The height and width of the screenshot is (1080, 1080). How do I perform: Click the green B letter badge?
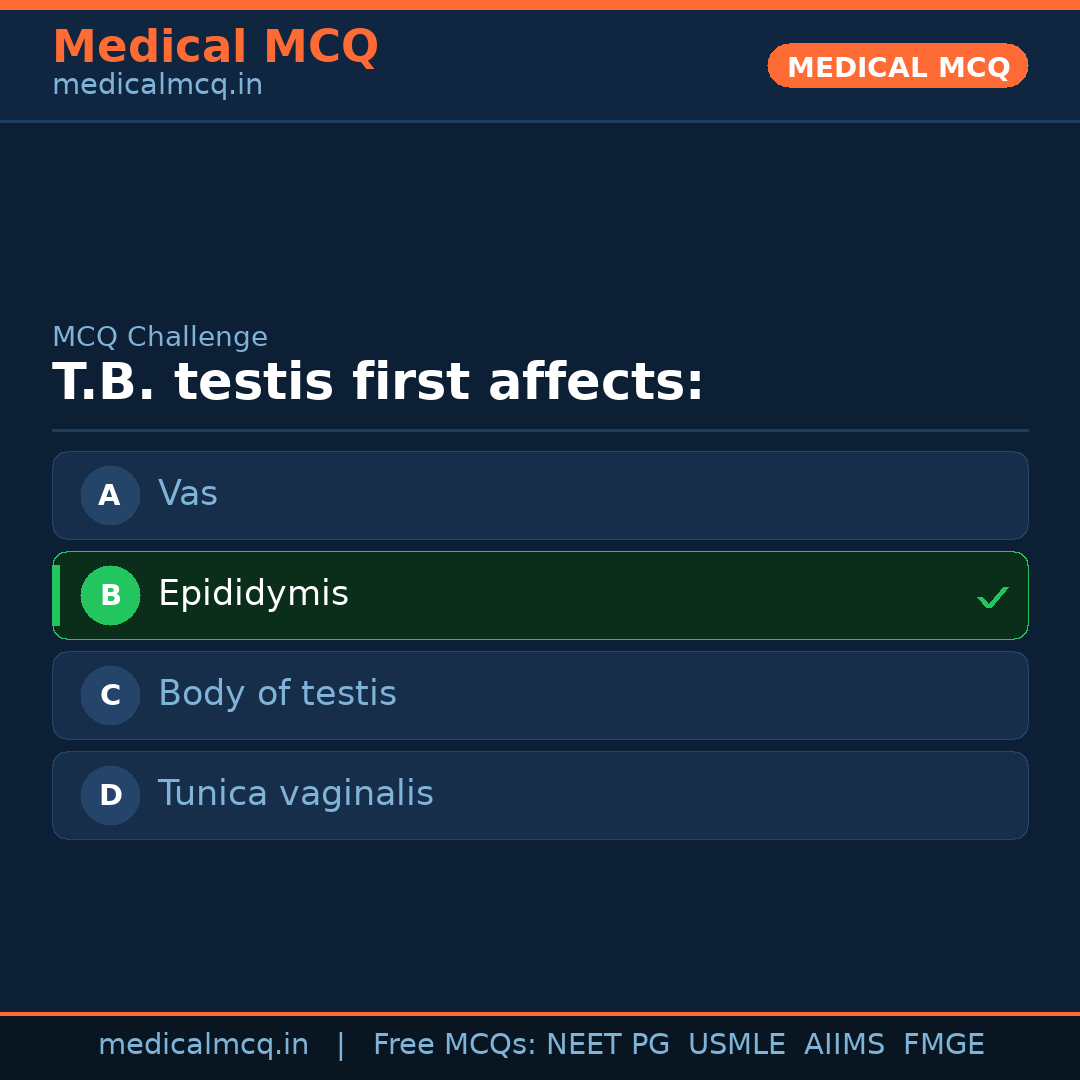110,595
